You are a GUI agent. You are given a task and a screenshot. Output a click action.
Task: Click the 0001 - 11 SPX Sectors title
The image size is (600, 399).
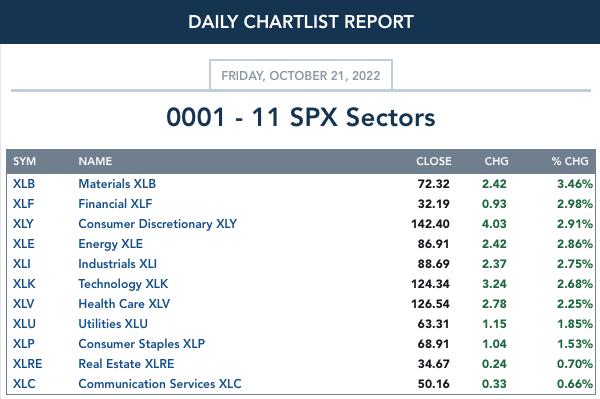coord(301,117)
